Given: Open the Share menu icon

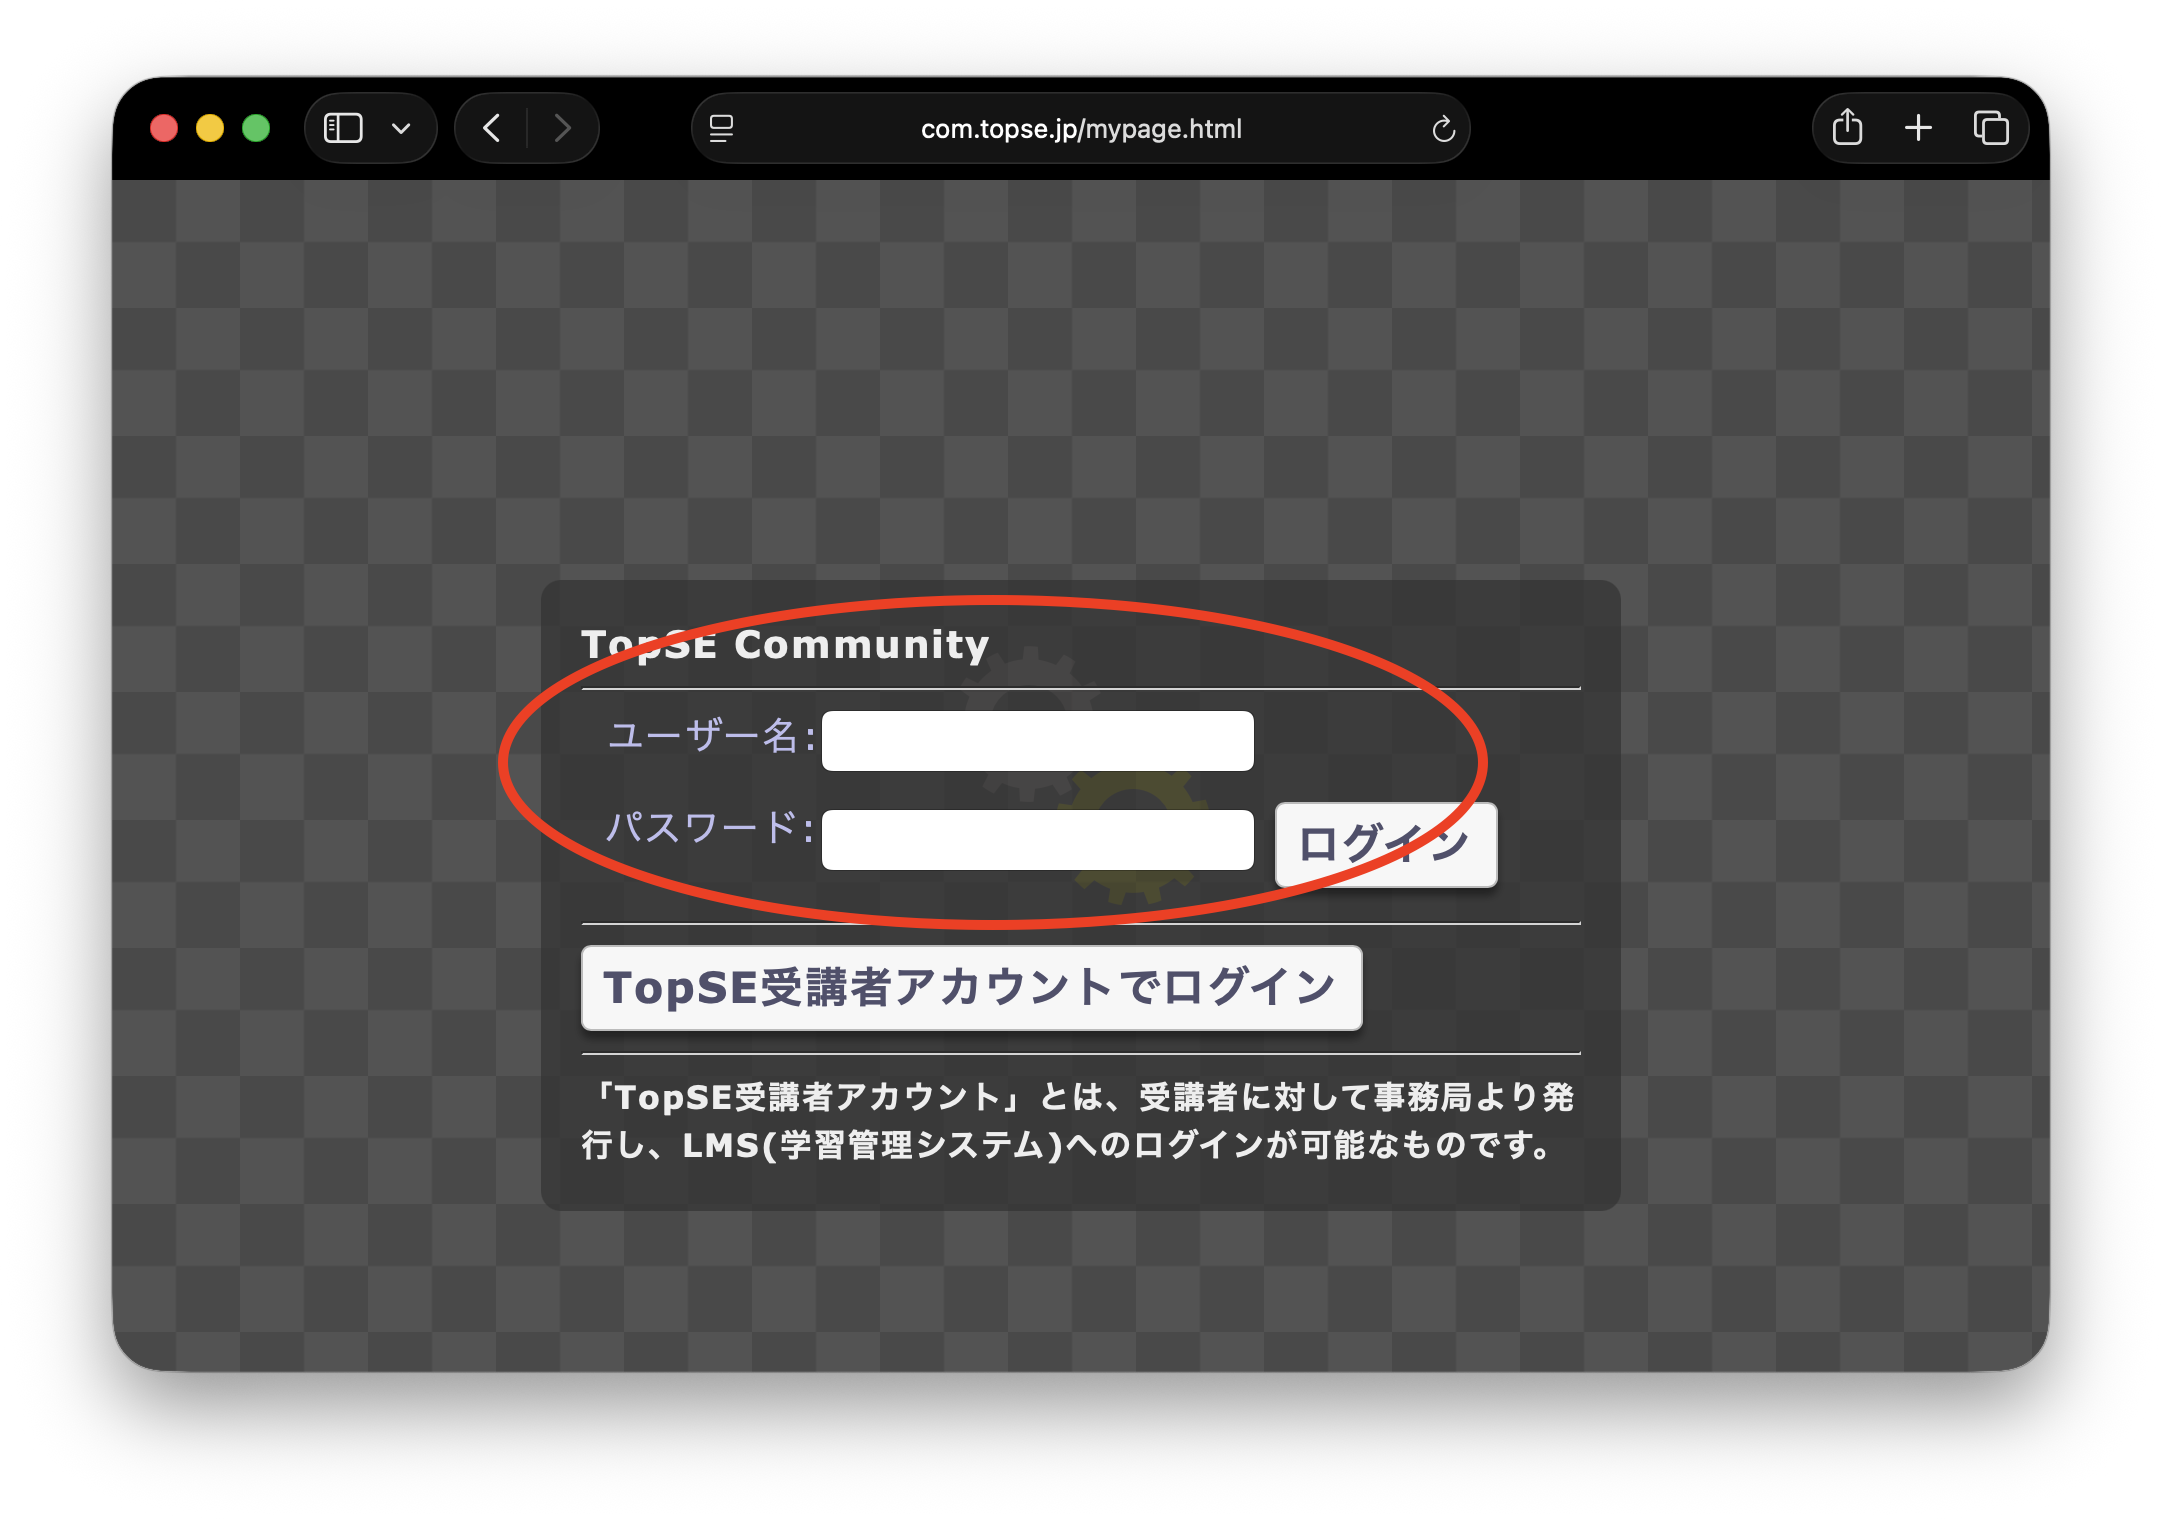Looking at the screenshot, I should coord(1848,128).
